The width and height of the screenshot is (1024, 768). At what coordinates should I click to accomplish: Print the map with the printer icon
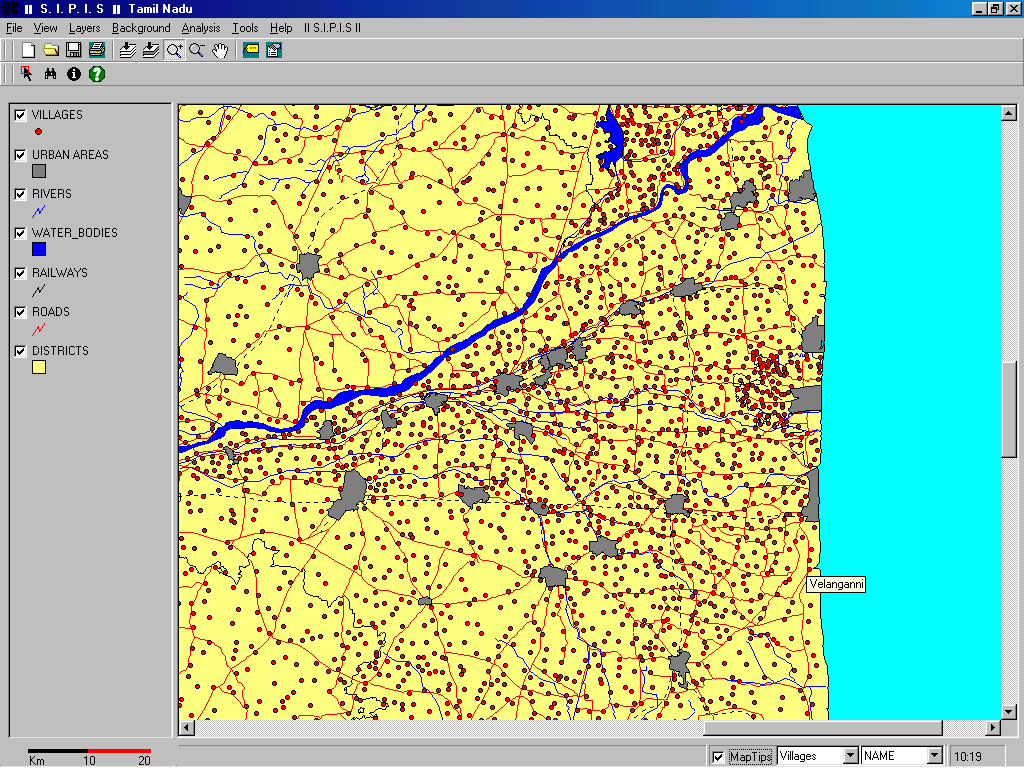(97, 50)
